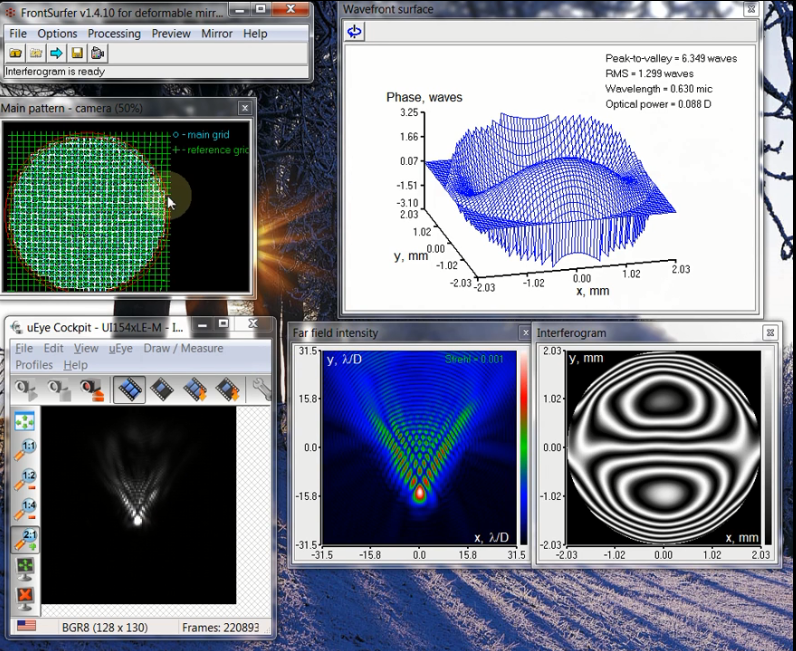The width and height of the screenshot is (796, 651).
Task: Click the monitor icon with green arrows in uEye
Action: coord(25,569)
